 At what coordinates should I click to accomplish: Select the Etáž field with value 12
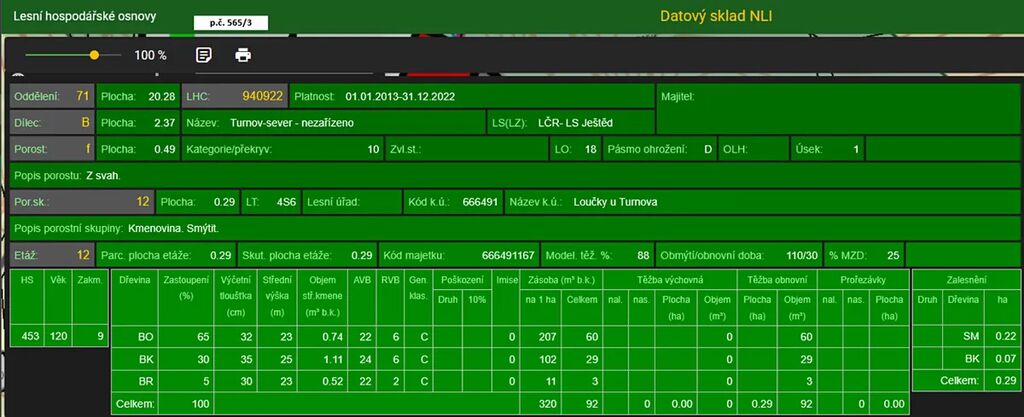[52, 255]
